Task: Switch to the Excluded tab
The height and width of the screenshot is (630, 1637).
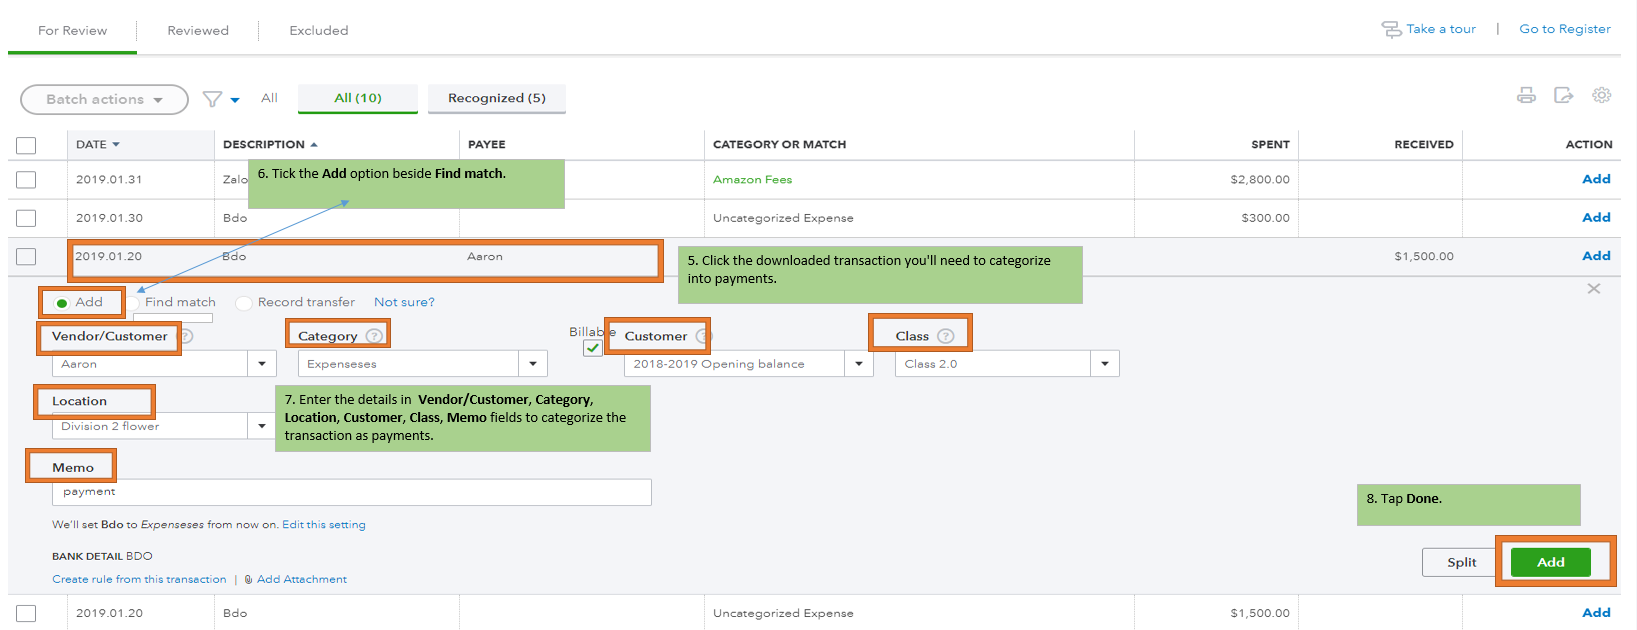Action: [x=319, y=30]
